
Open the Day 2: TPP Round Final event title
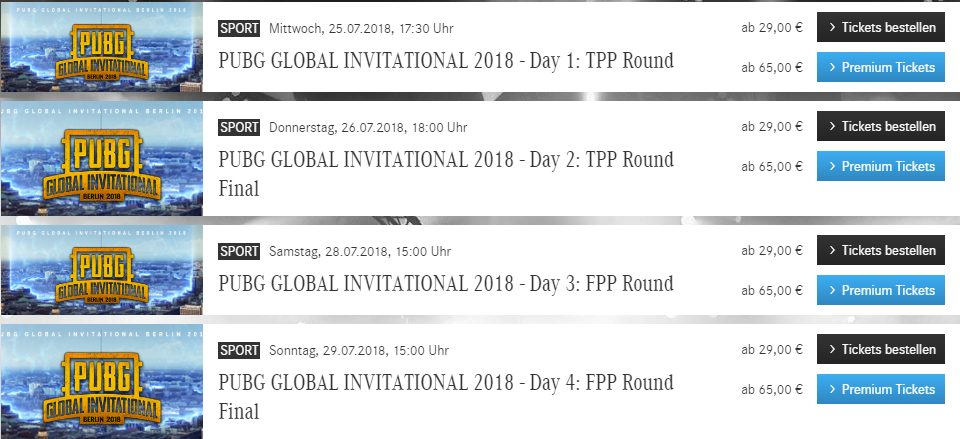click(446, 174)
